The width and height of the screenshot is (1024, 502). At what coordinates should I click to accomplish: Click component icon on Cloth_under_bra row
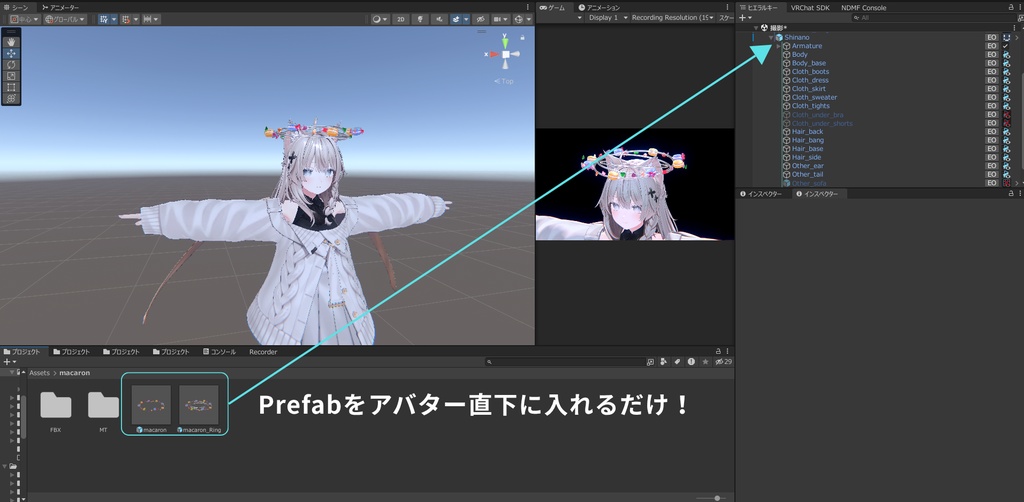click(1007, 115)
